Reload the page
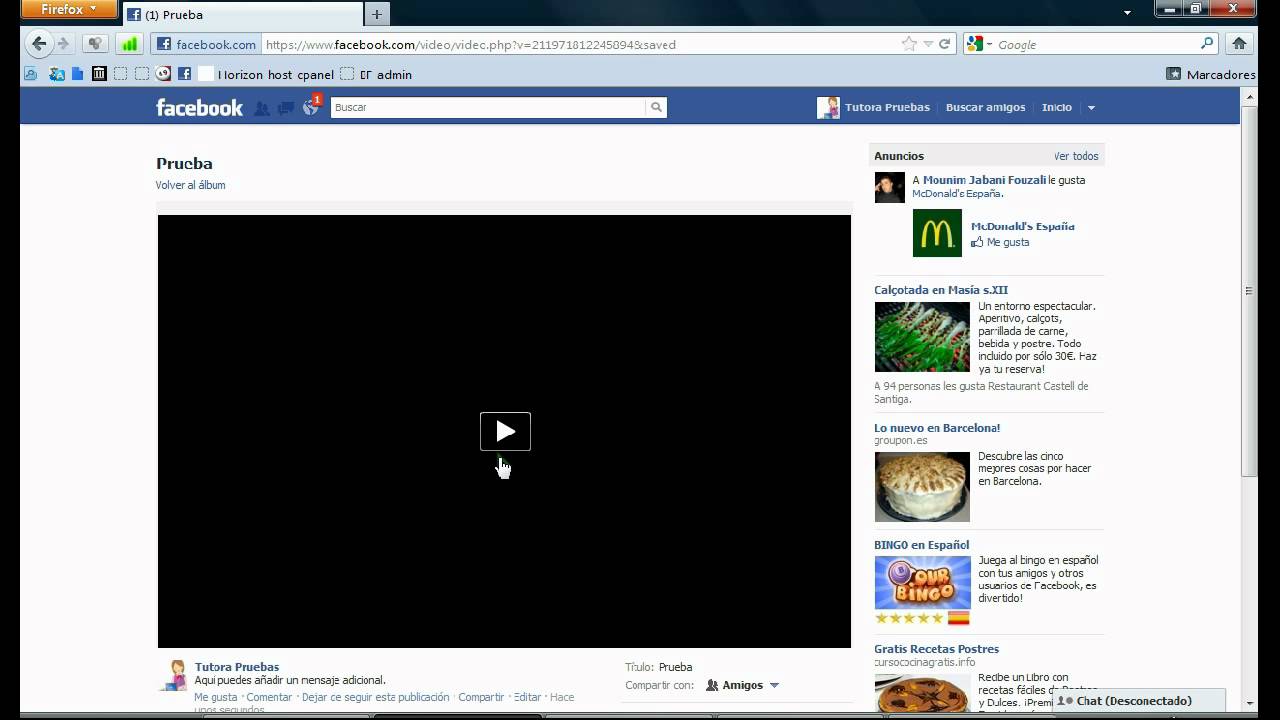The image size is (1280, 720). pyautogui.click(x=944, y=44)
